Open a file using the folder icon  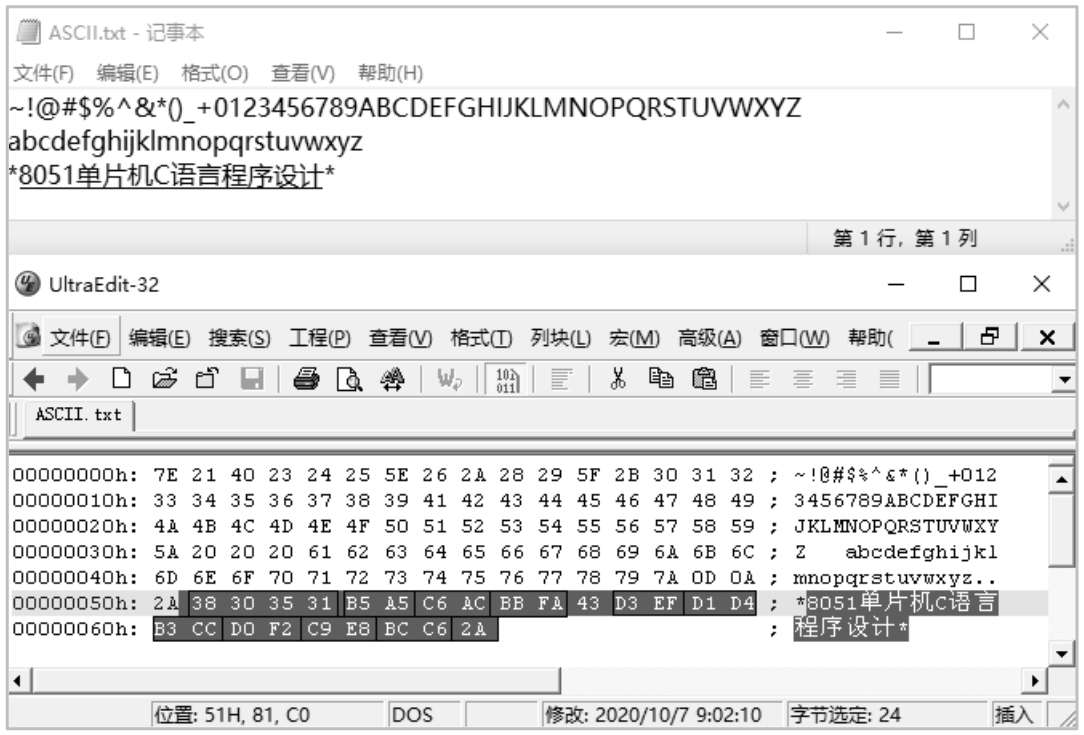[165, 379]
